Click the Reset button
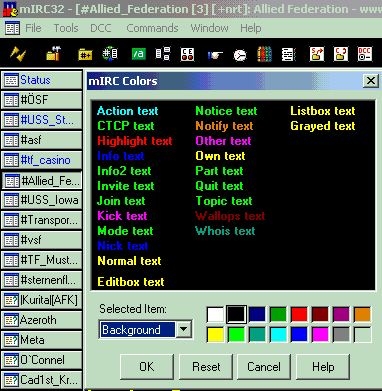This screenshot has width=382, height=391. tap(206, 367)
